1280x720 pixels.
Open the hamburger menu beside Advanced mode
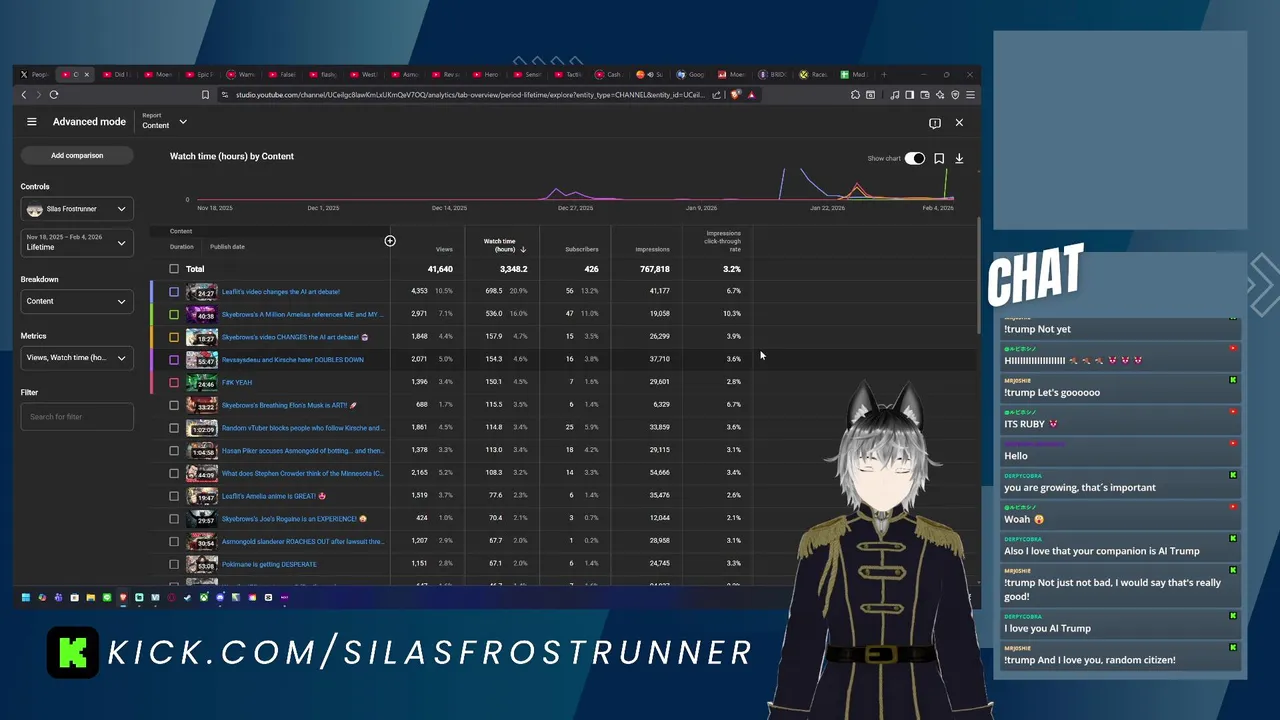(x=32, y=122)
